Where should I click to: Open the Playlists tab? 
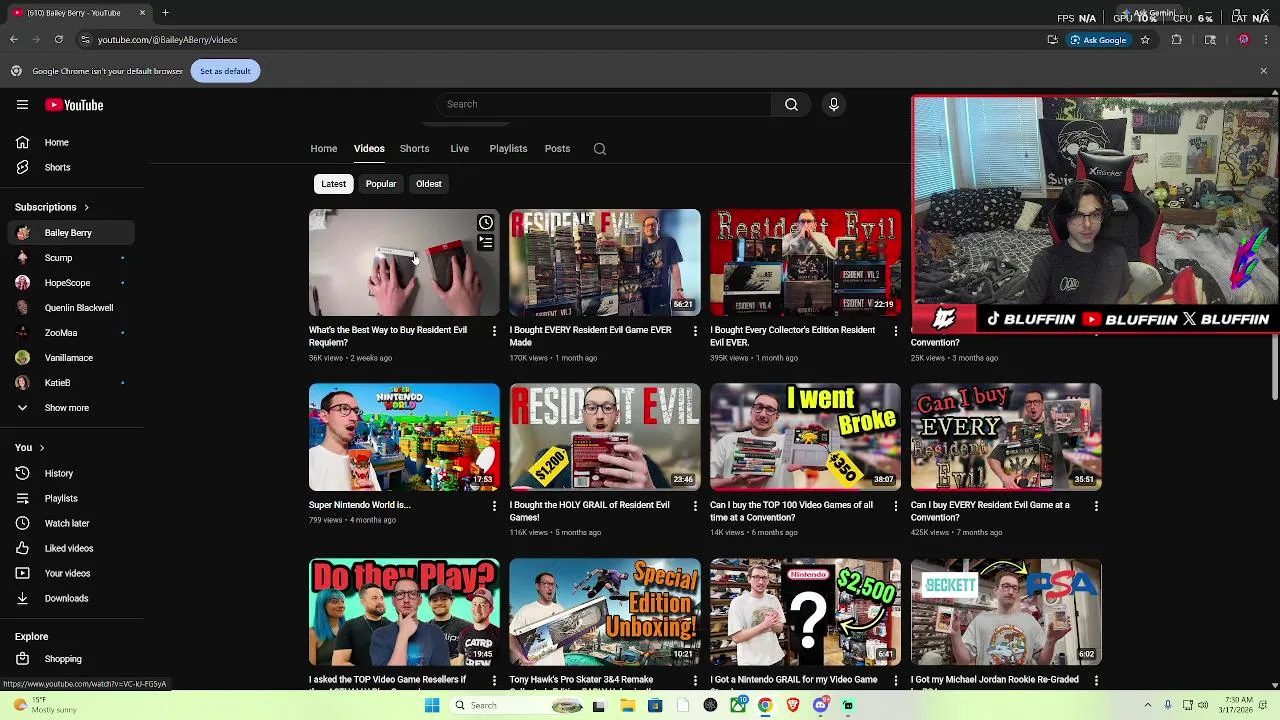coord(508,149)
